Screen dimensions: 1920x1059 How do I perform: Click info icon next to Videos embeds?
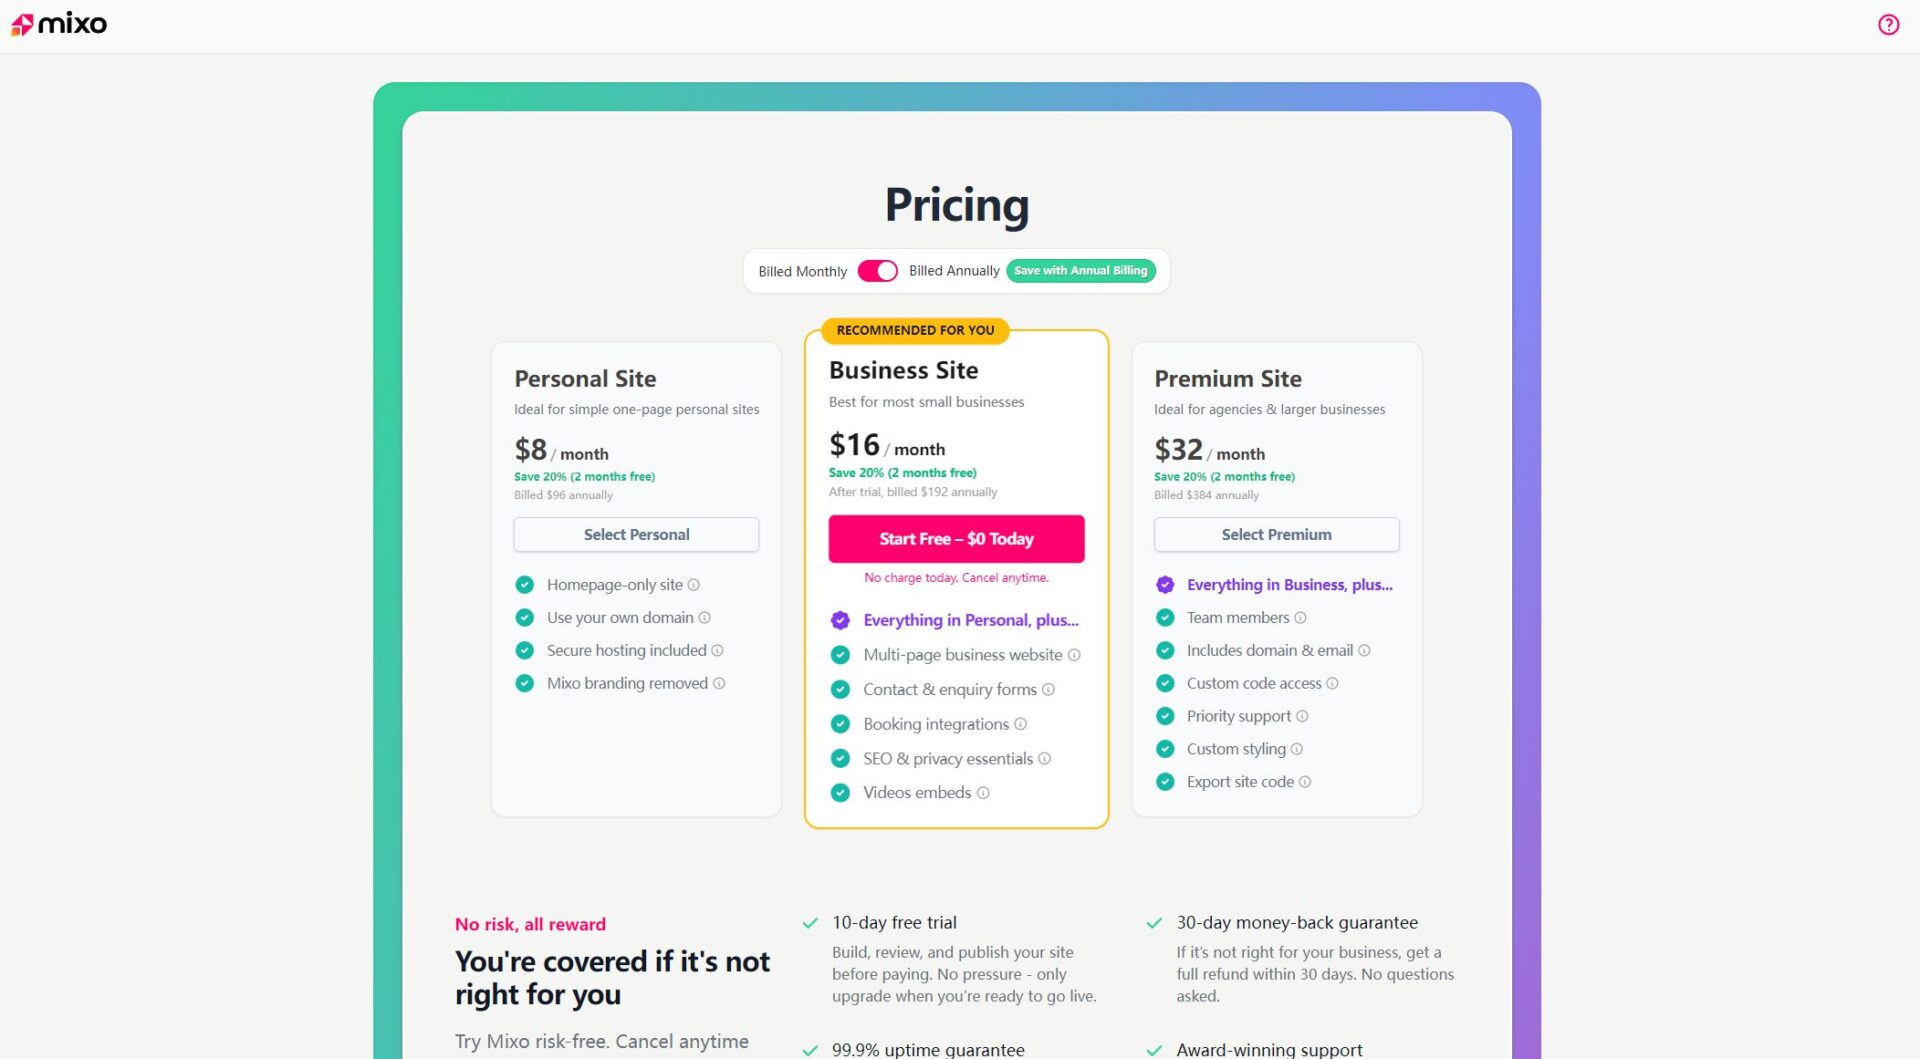pos(983,793)
